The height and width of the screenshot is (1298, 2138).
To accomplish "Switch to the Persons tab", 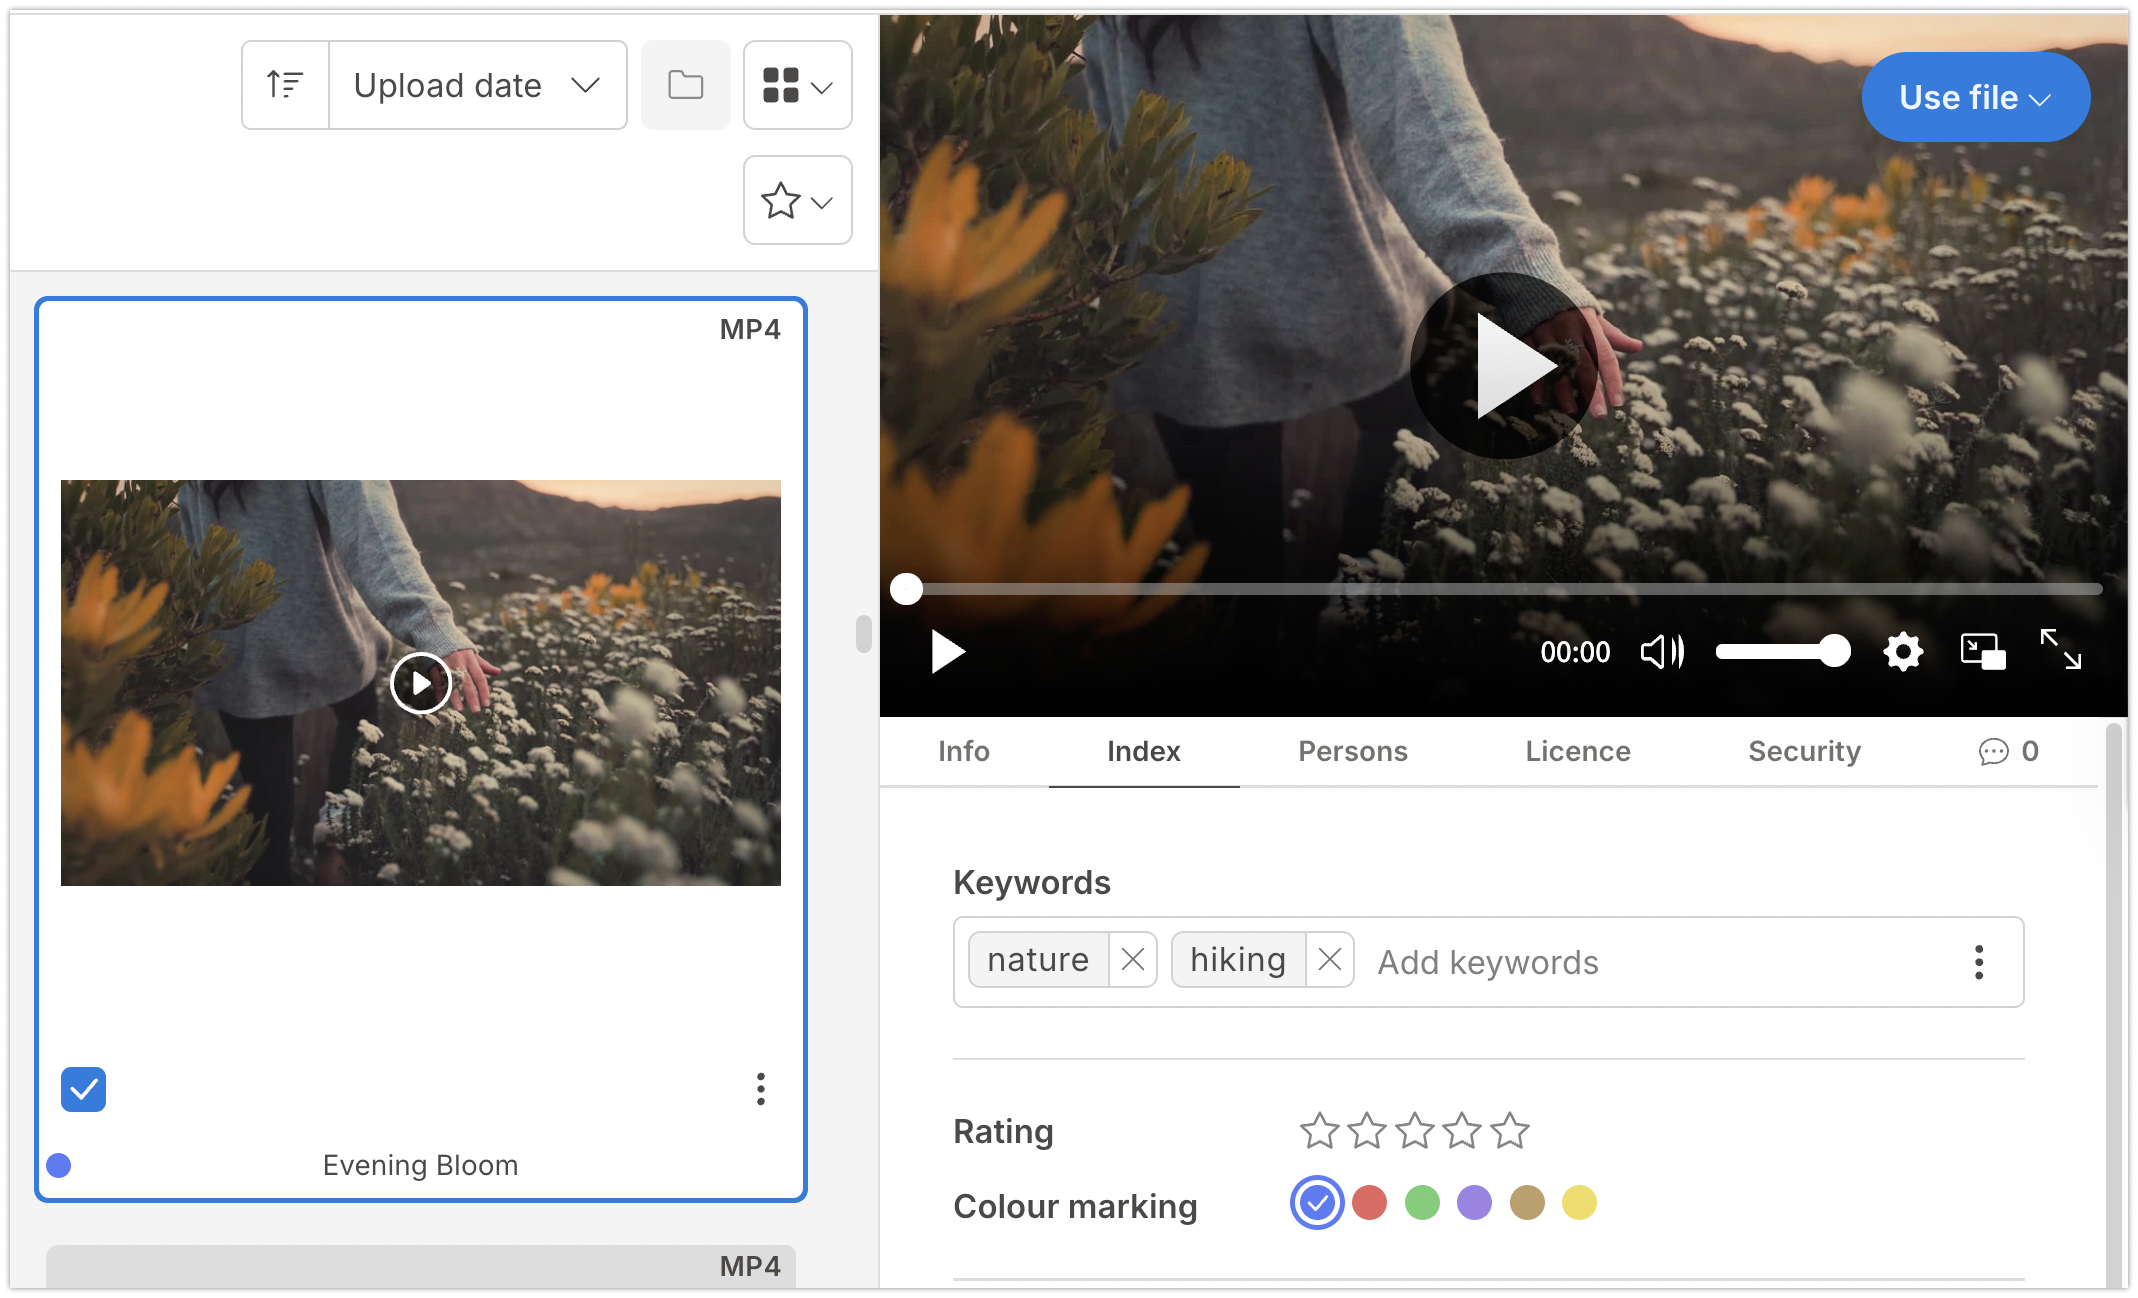I will click(1352, 751).
